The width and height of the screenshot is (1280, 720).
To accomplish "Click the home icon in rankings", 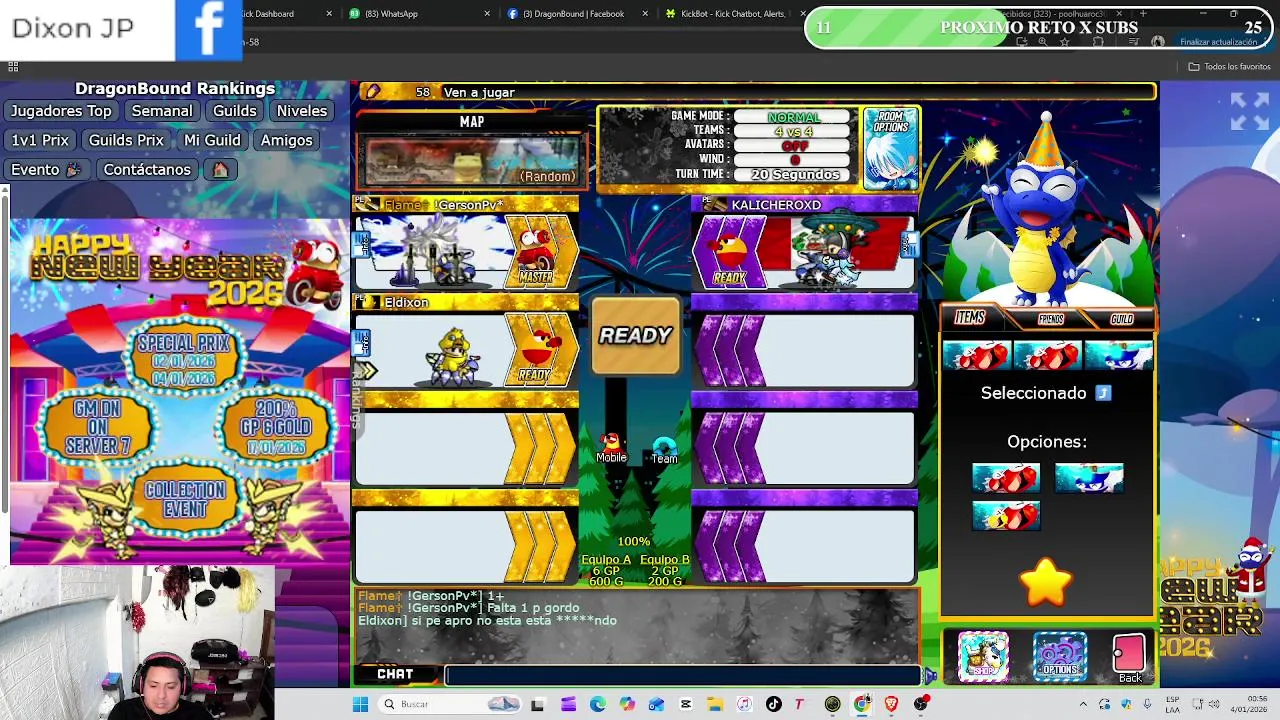I will 220,169.
